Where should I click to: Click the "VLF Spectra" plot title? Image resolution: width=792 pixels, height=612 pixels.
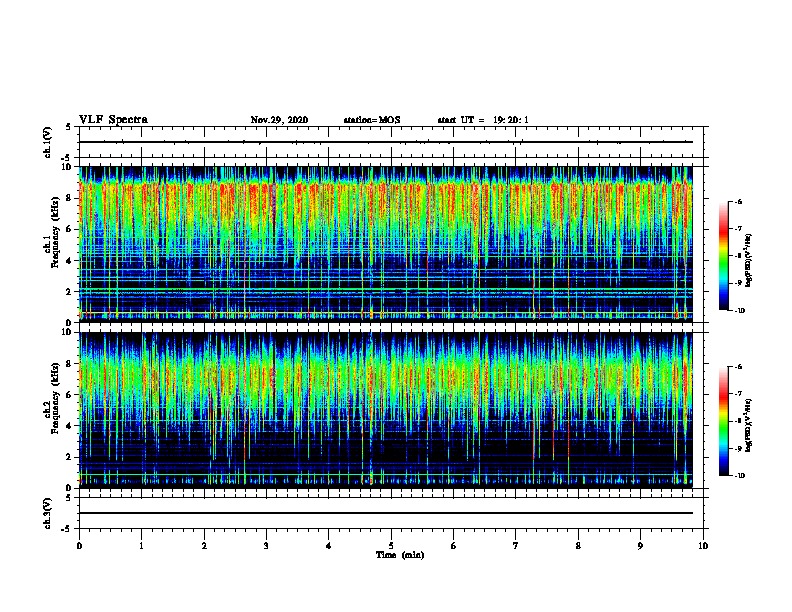[113, 120]
